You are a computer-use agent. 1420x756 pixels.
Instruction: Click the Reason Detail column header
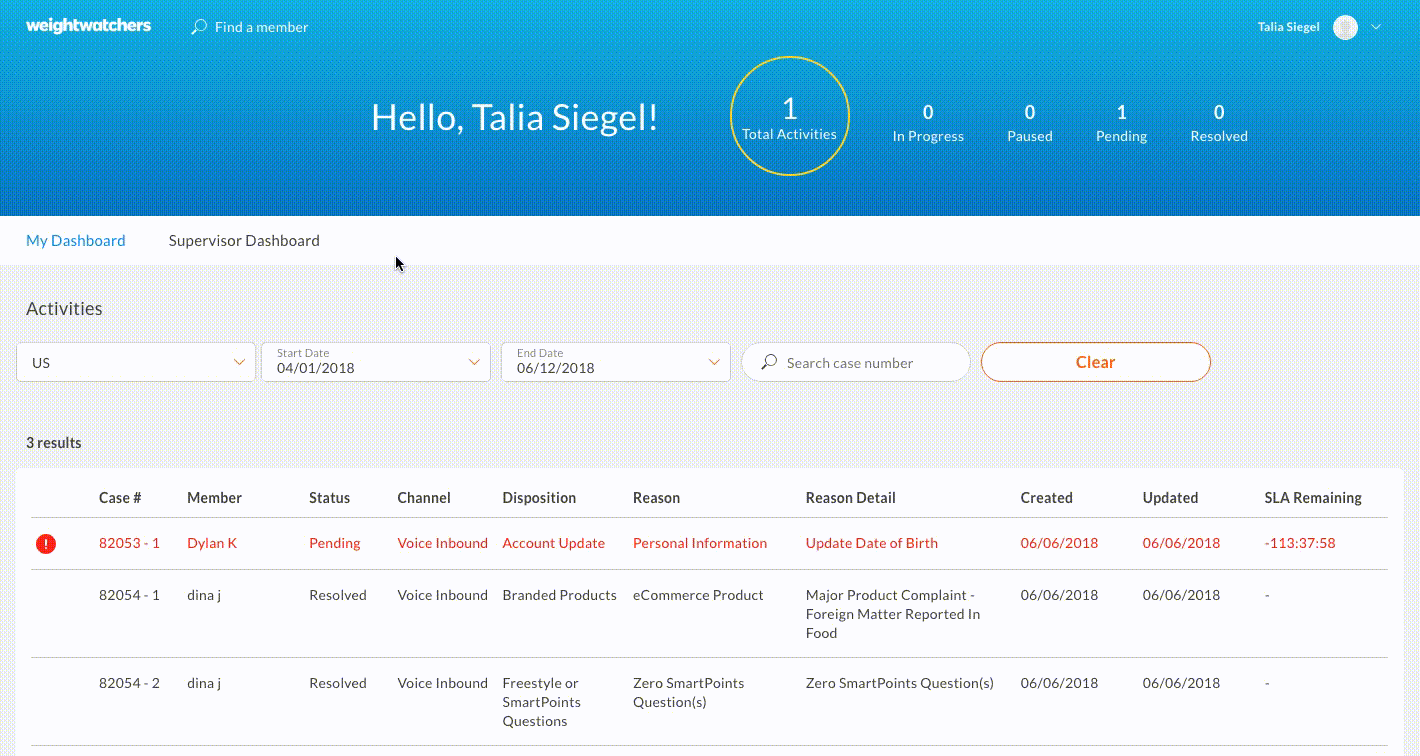point(851,497)
